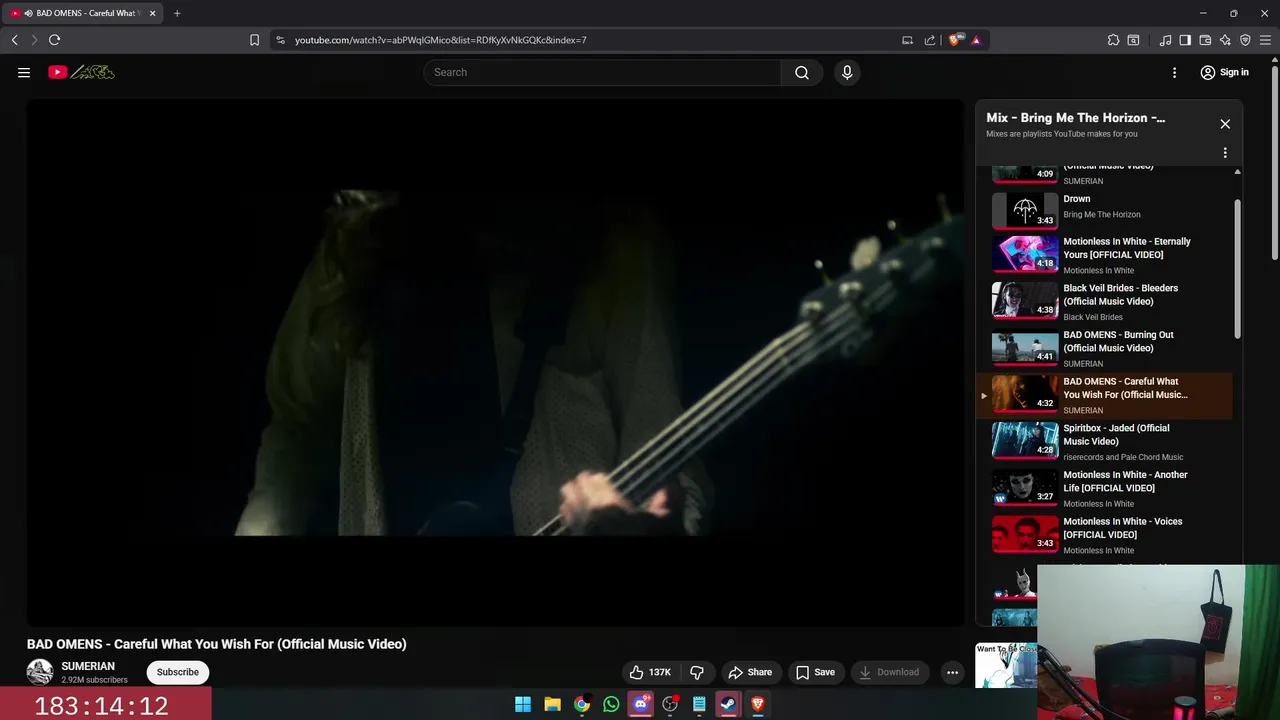
Task: Go to YouTube home via the logo
Action: [x=81, y=72]
